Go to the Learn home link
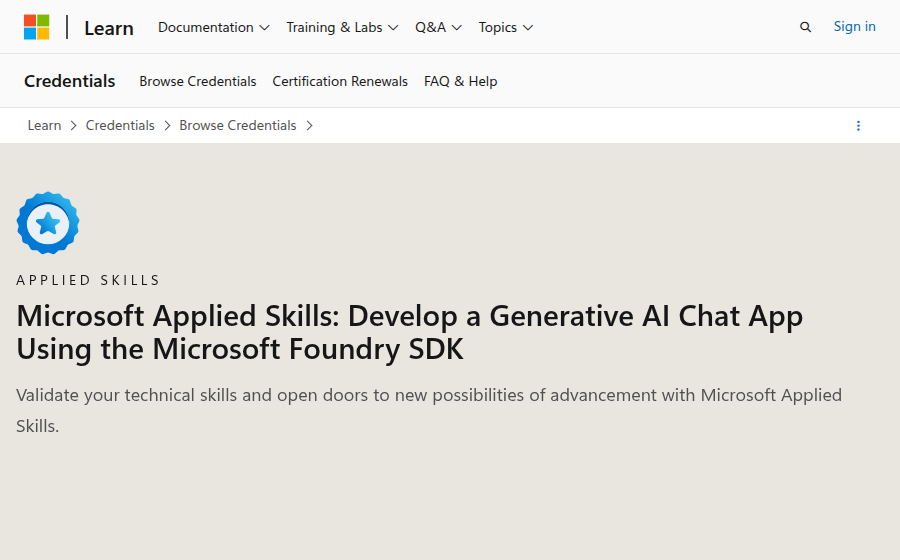Viewport: 900px width, 560px height. coord(108,28)
